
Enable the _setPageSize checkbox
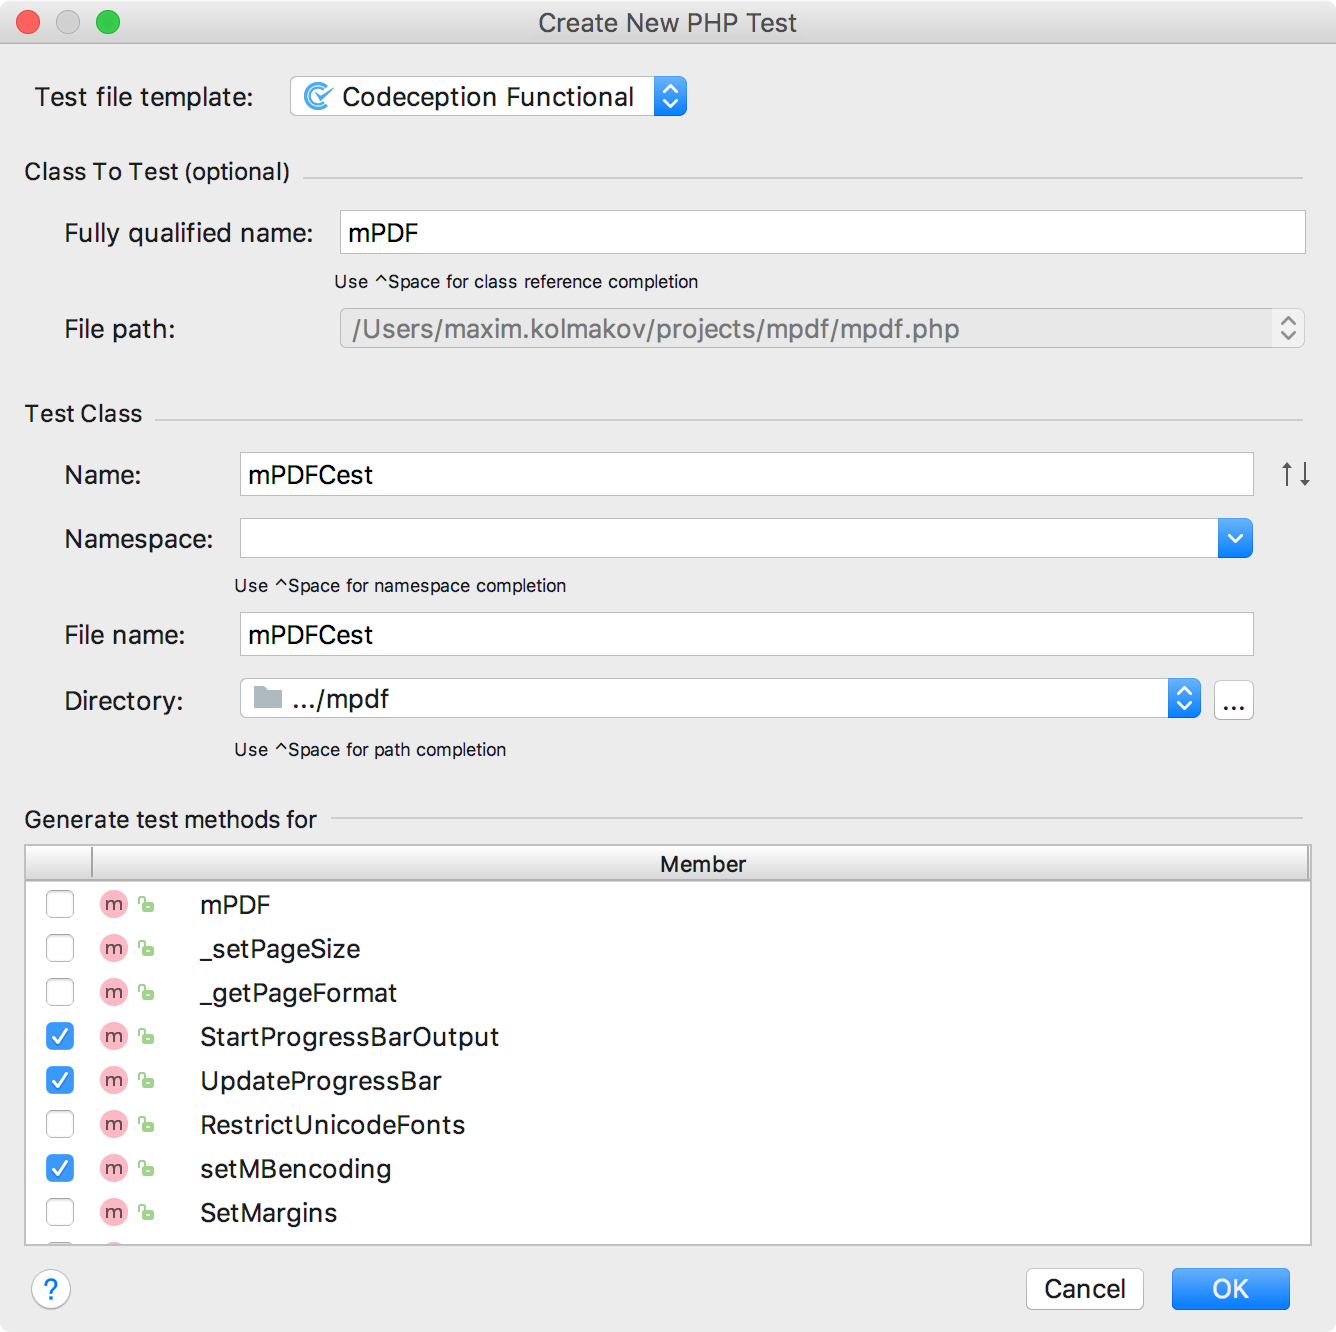pos(60,948)
